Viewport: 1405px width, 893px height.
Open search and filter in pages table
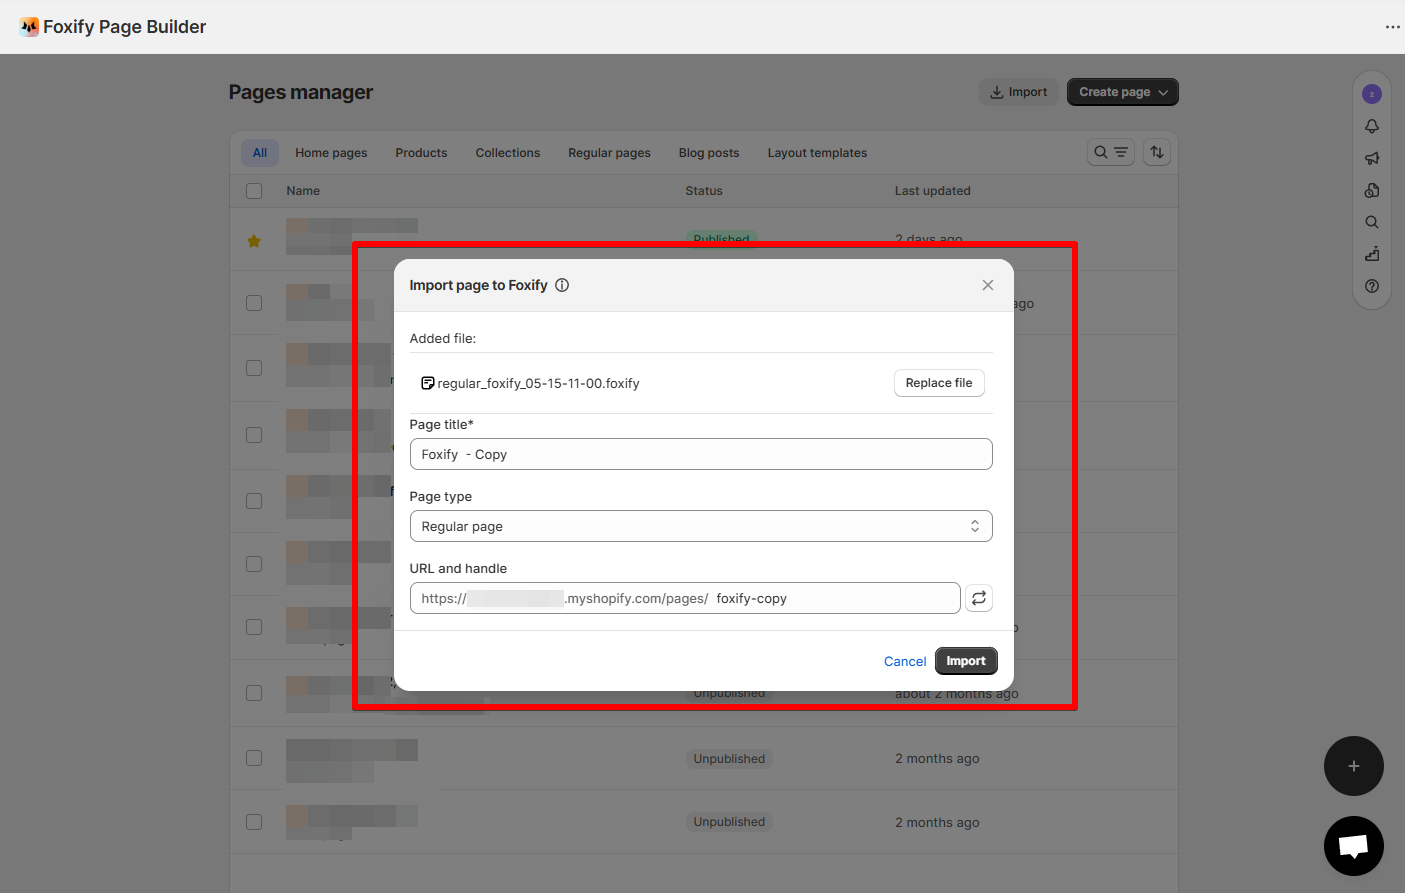pyautogui.click(x=1111, y=152)
